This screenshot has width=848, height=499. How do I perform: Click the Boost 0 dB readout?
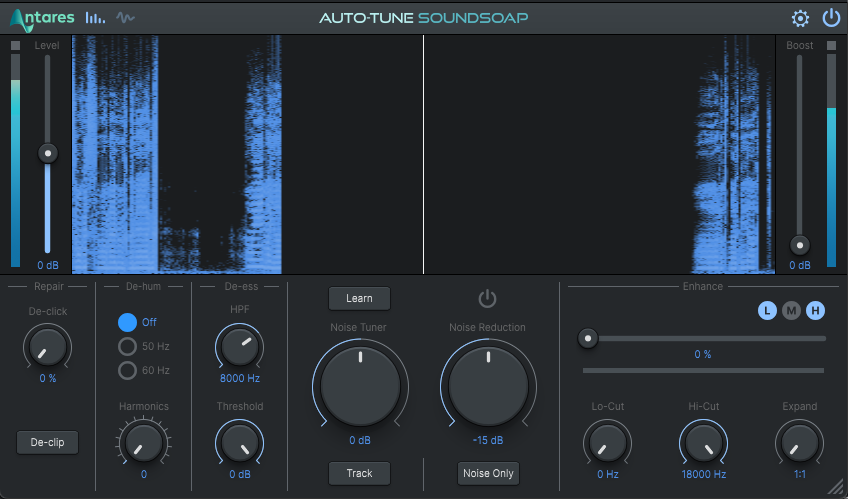(x=800, y=265)
